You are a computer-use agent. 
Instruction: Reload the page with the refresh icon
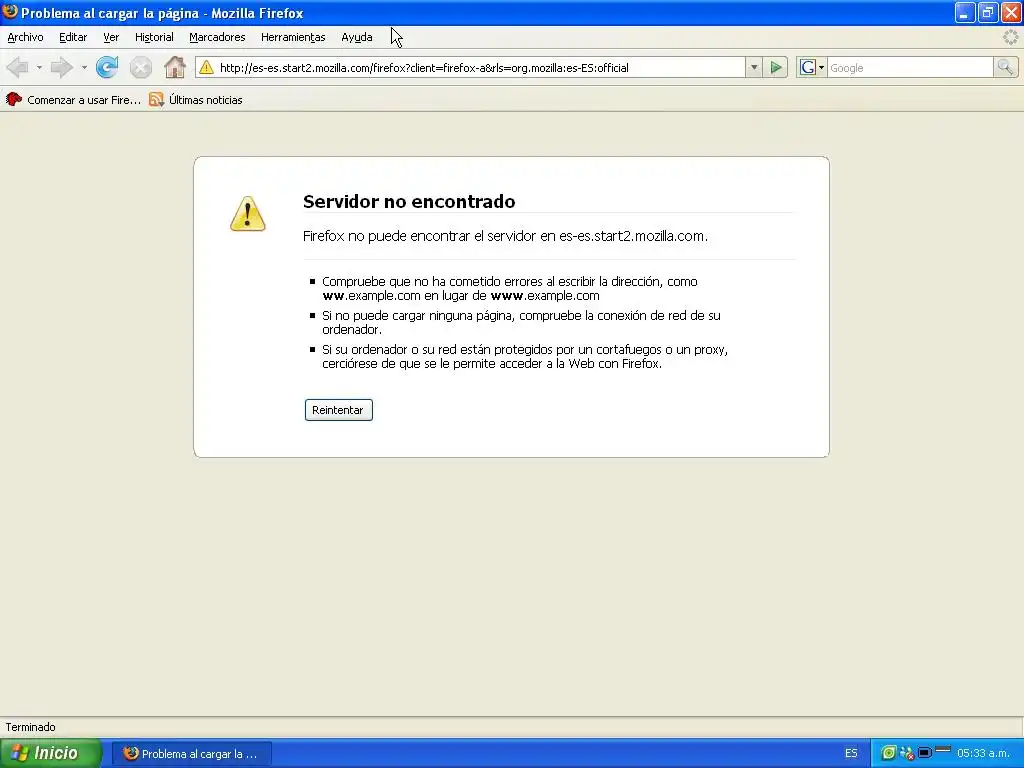pyautogui.click(x=107, y=67)
